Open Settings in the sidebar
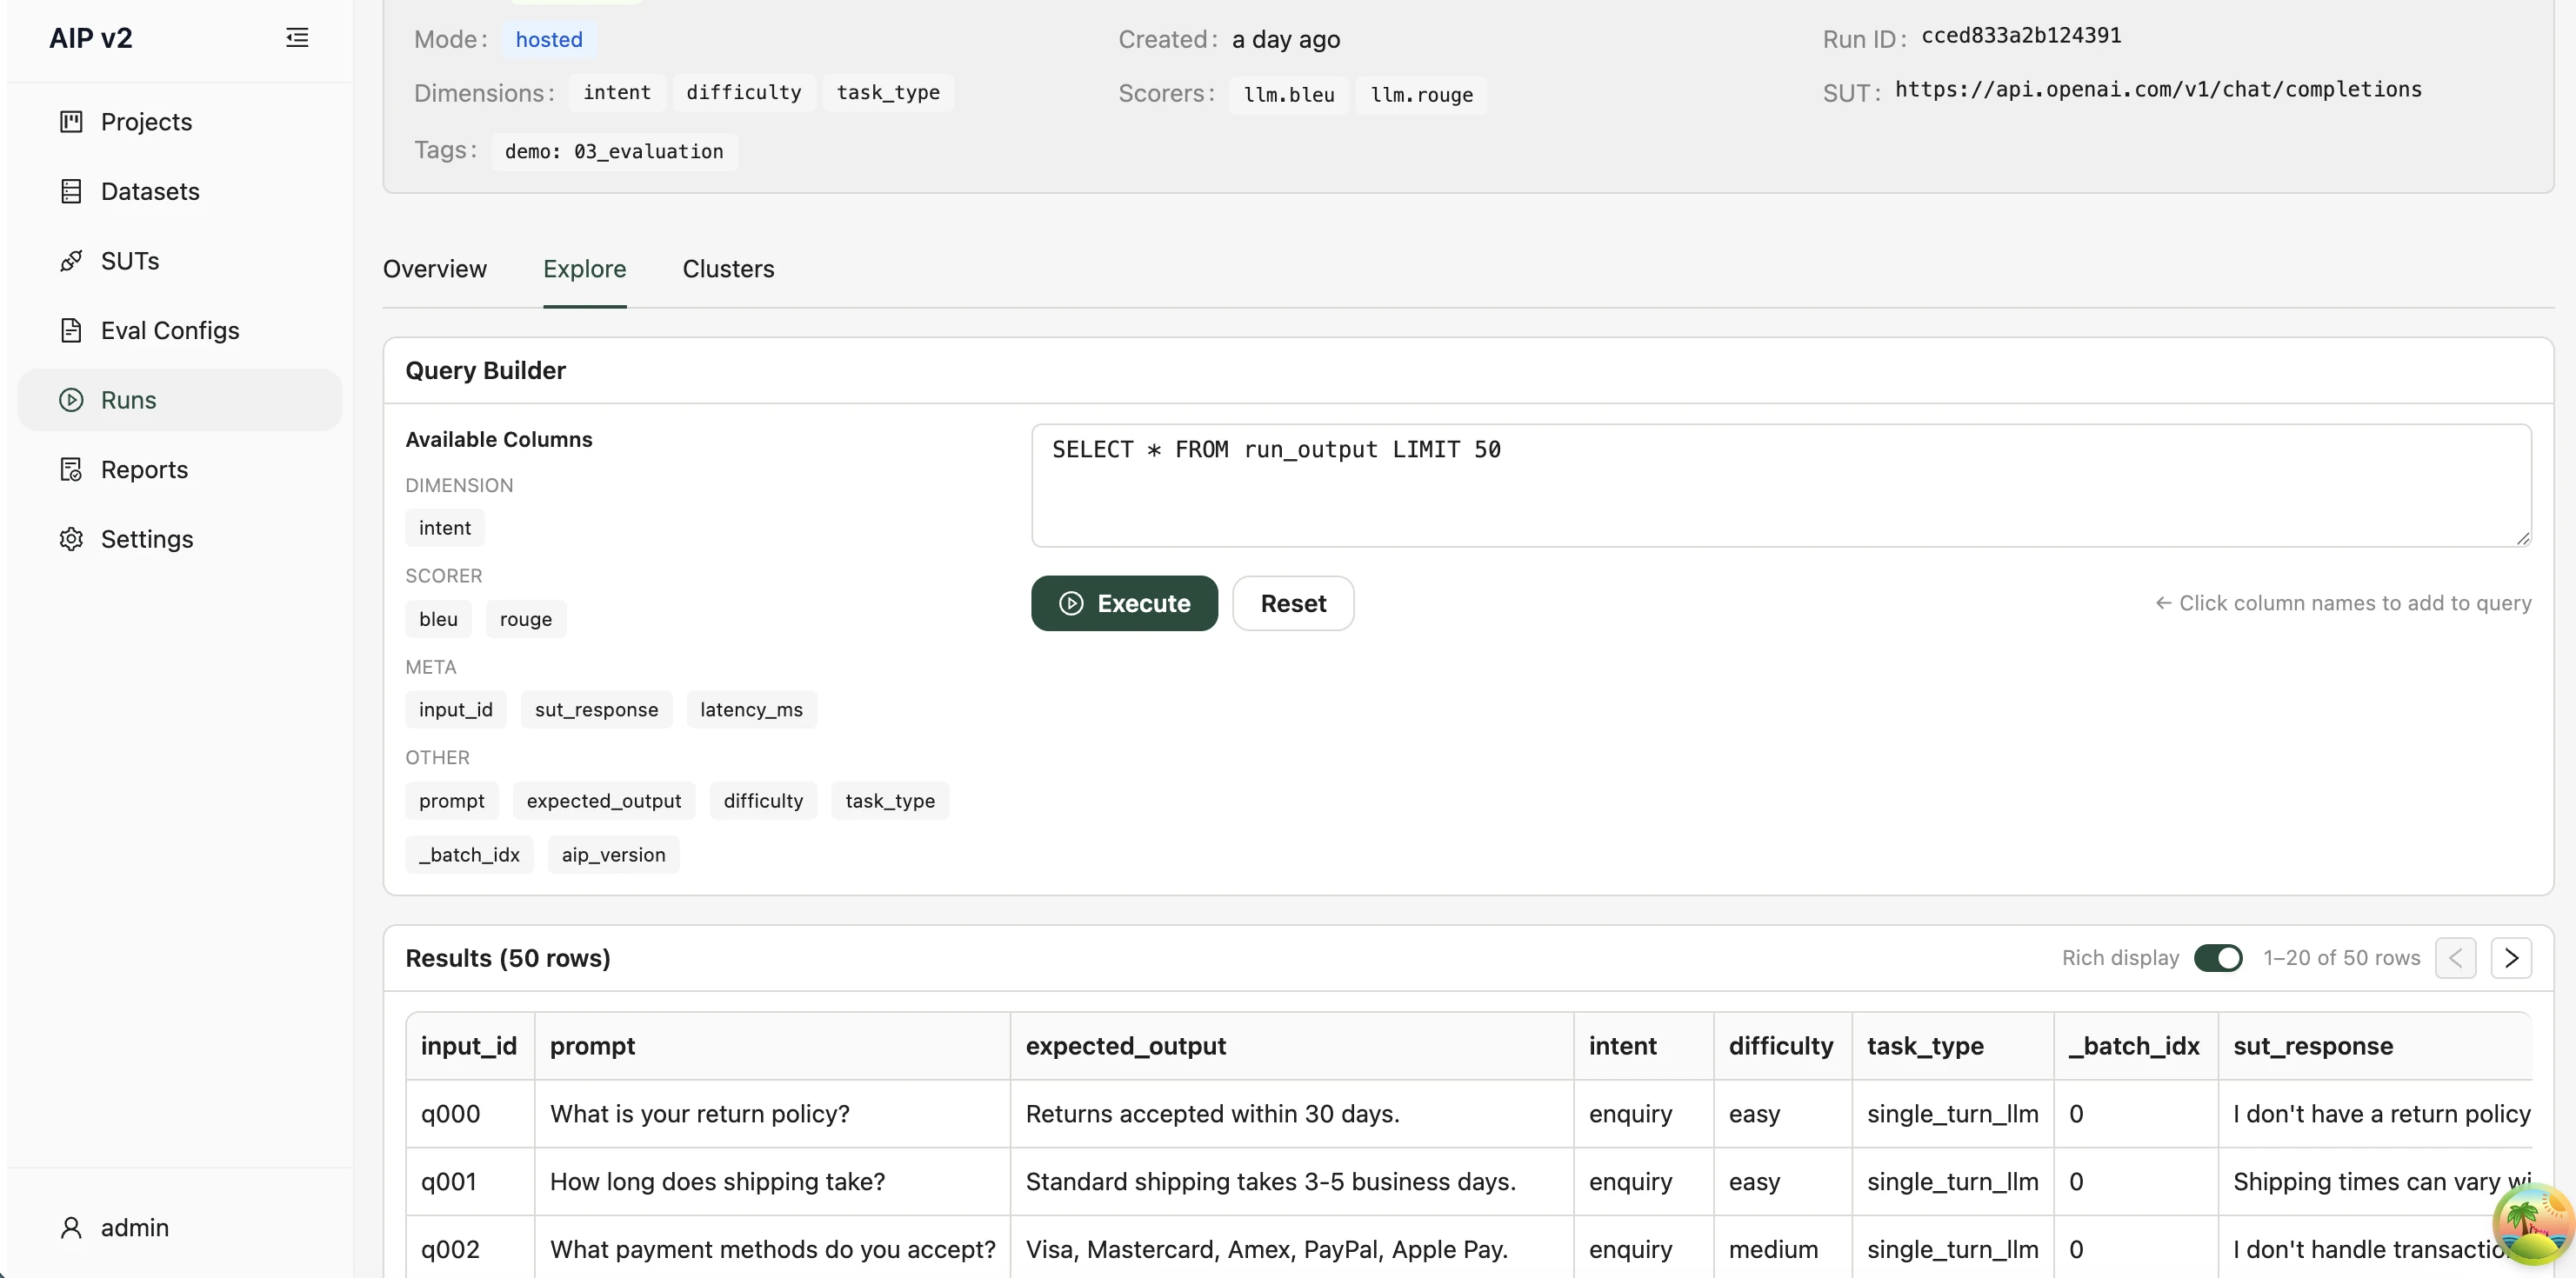Viewport: 2576px width, 1278px height. coord(180,539)
